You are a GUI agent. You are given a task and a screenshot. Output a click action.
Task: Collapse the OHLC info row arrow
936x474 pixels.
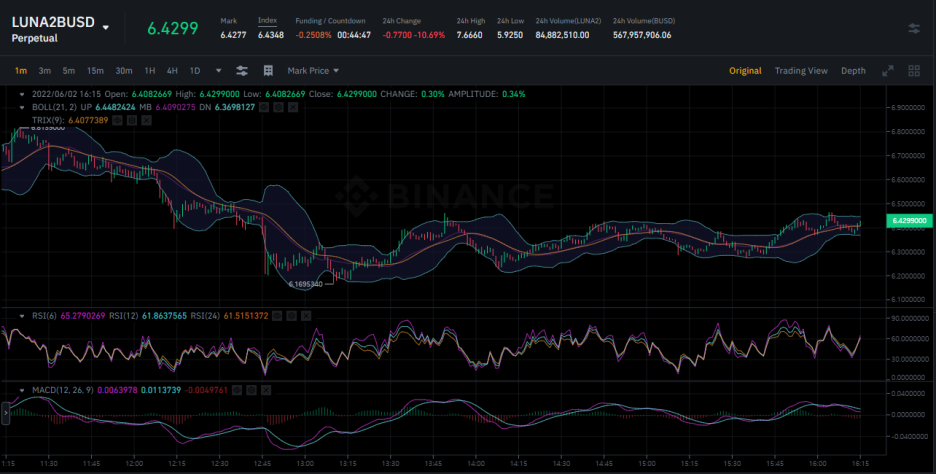pos(22,94)
